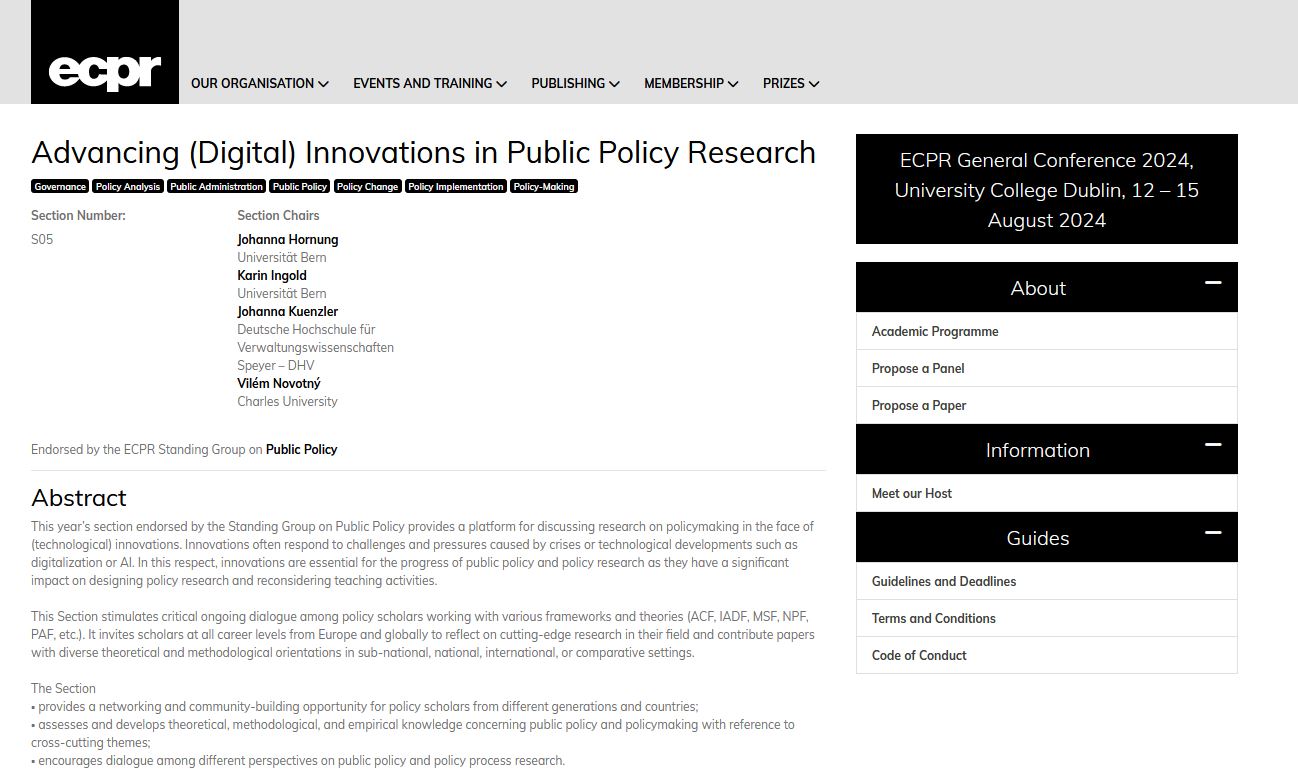Open the Membership menu
Viewport: 1298px width, 772px height.
[x=691, y=84]
